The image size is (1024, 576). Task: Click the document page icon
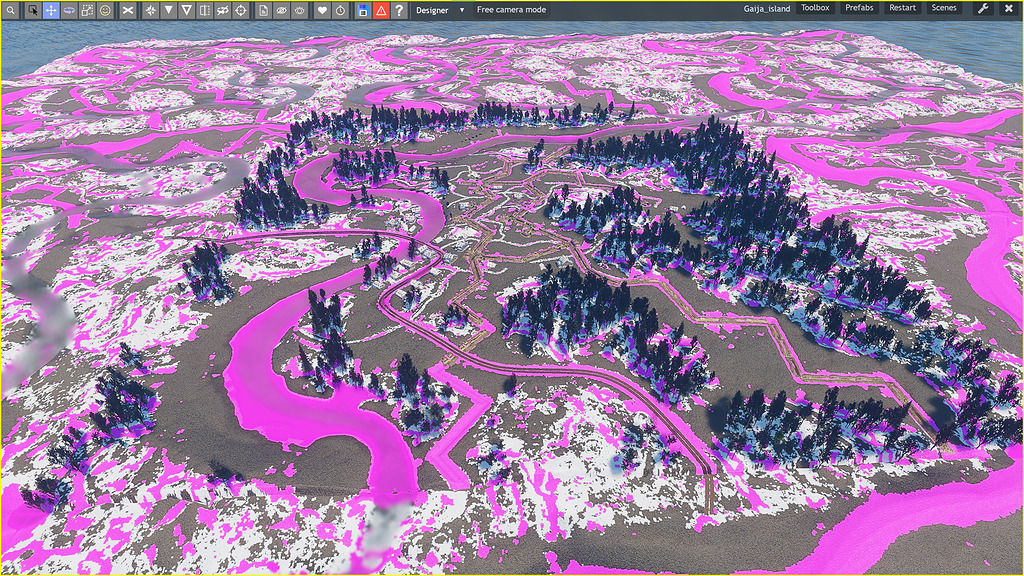click(x=263, y=10)
